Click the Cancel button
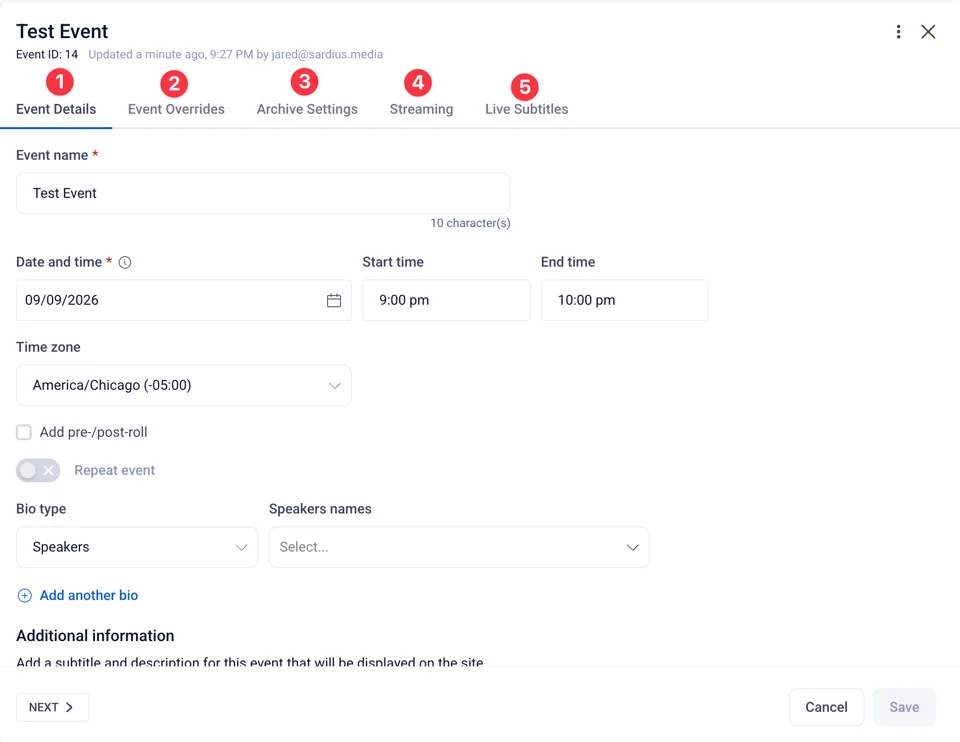Viewport: 960px width, 742px height. coord(826,707)
